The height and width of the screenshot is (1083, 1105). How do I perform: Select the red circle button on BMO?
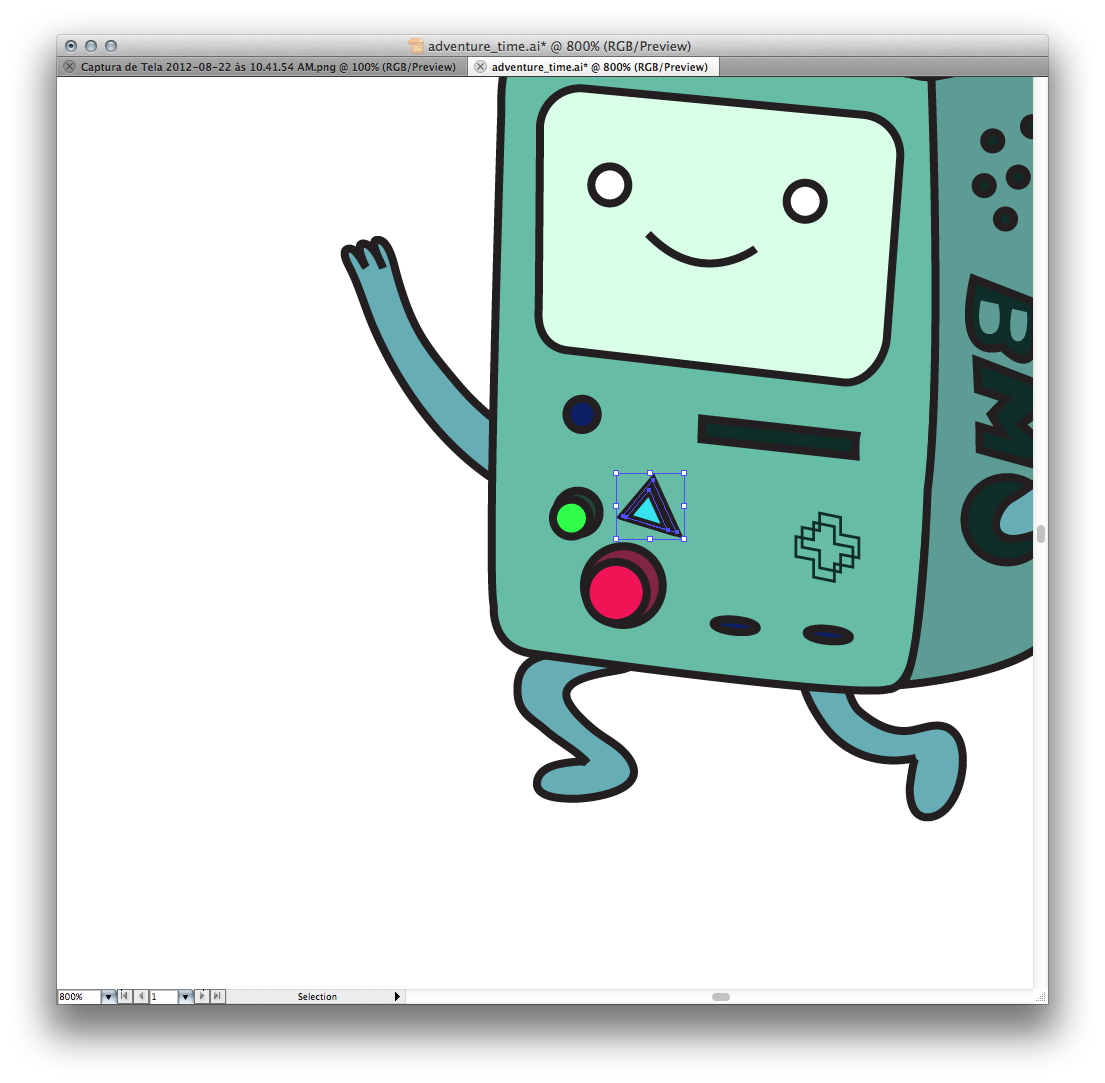pos(615,591)
